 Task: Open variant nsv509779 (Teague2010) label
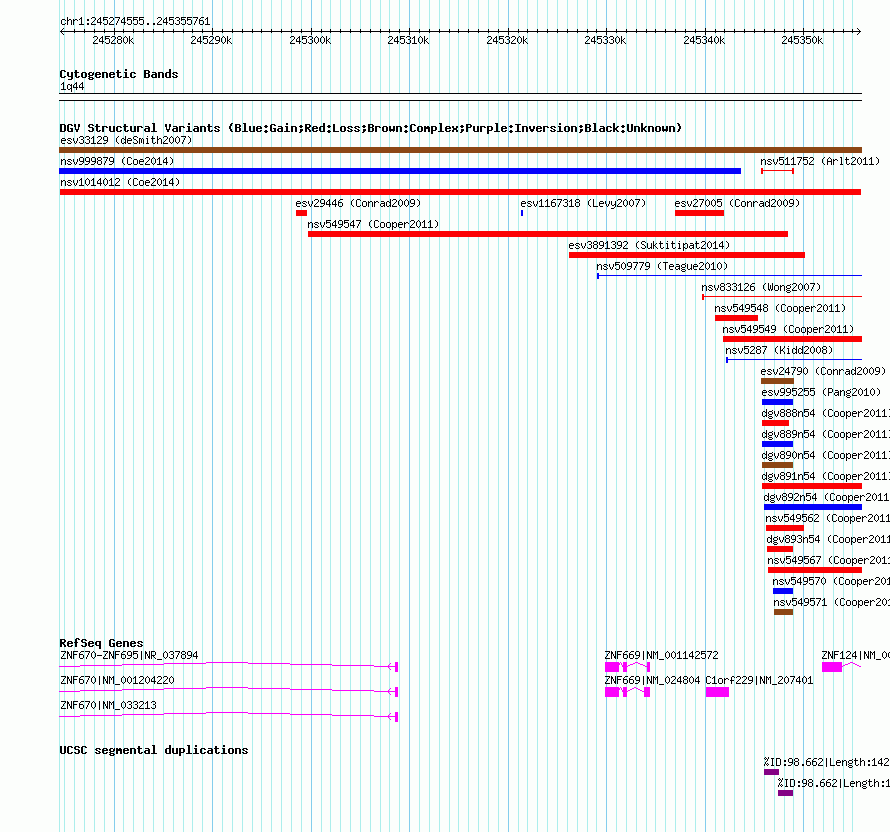coord(662,266)
